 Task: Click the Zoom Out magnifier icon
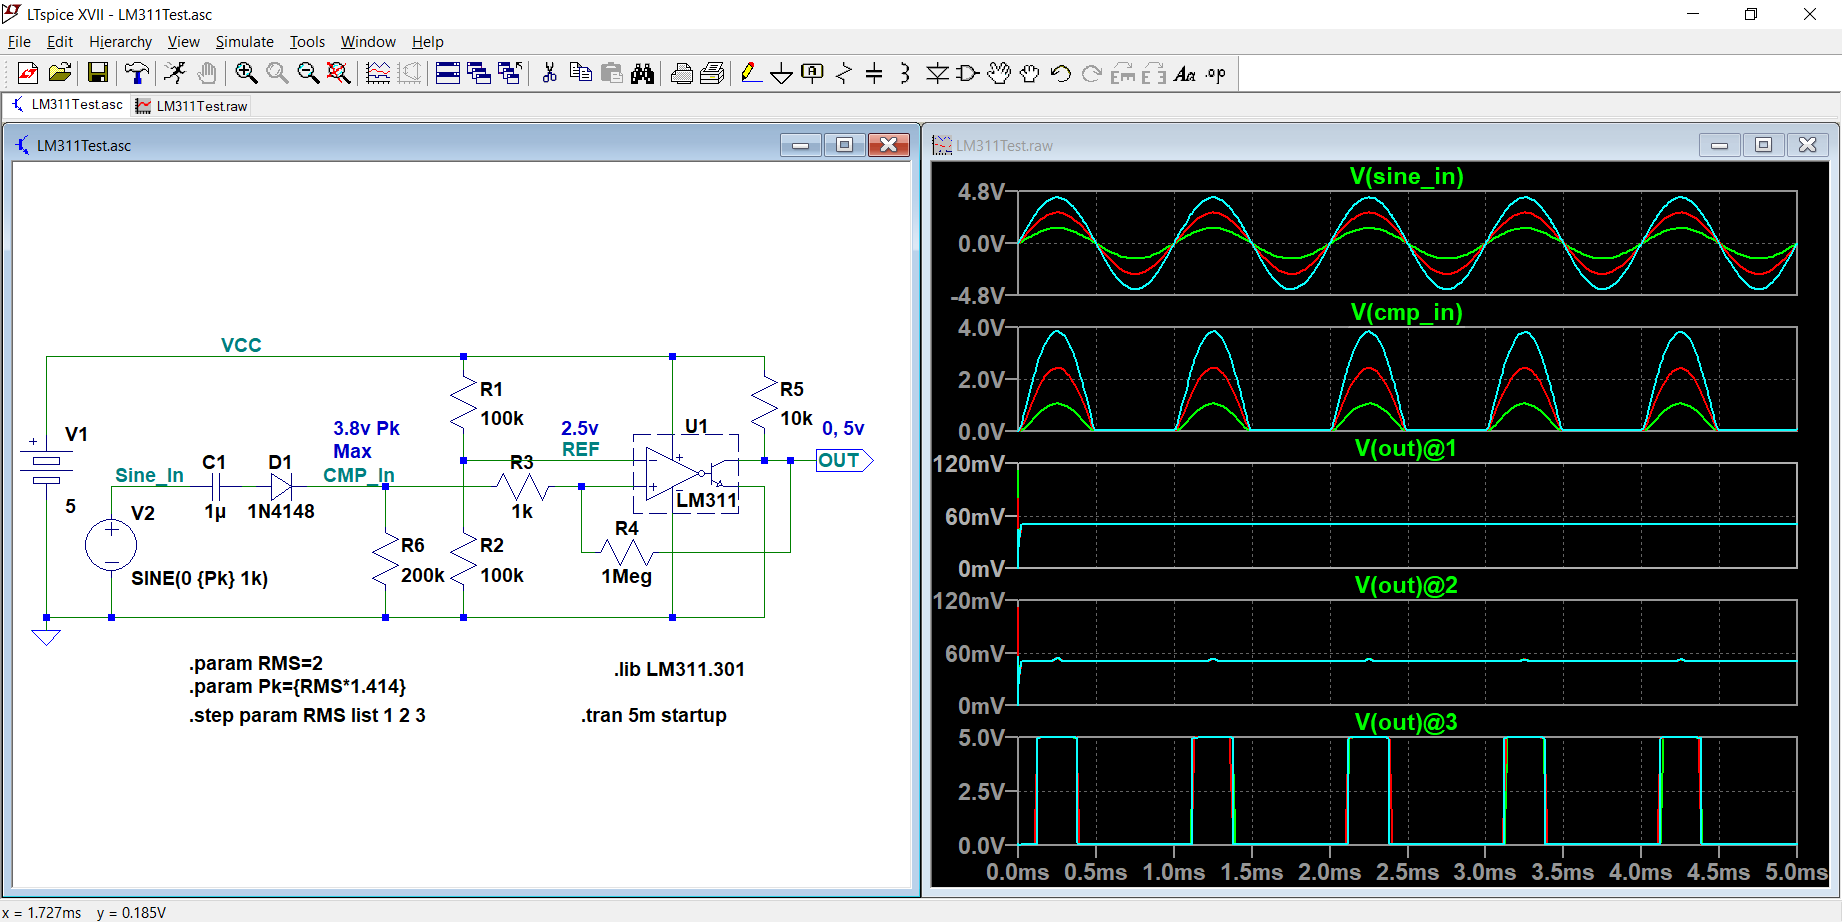pyautogui.click(x=308, y=73)
